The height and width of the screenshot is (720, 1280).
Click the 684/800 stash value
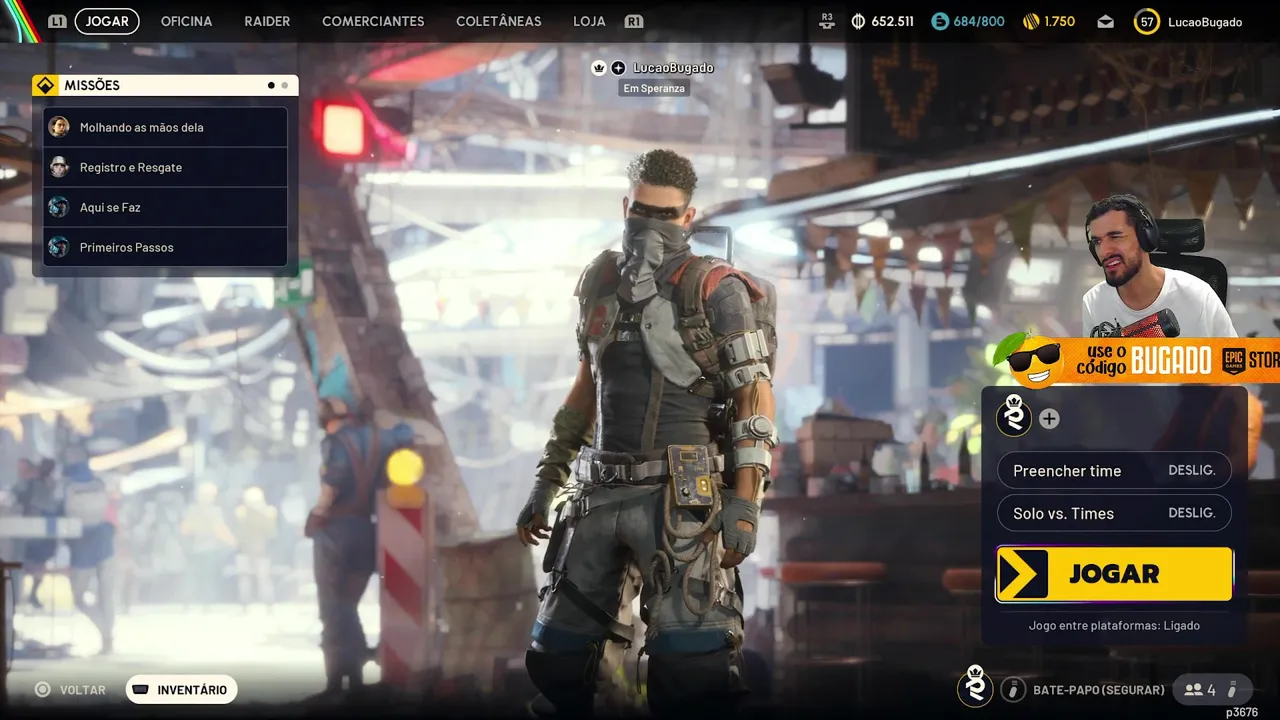tap(979, 21)
